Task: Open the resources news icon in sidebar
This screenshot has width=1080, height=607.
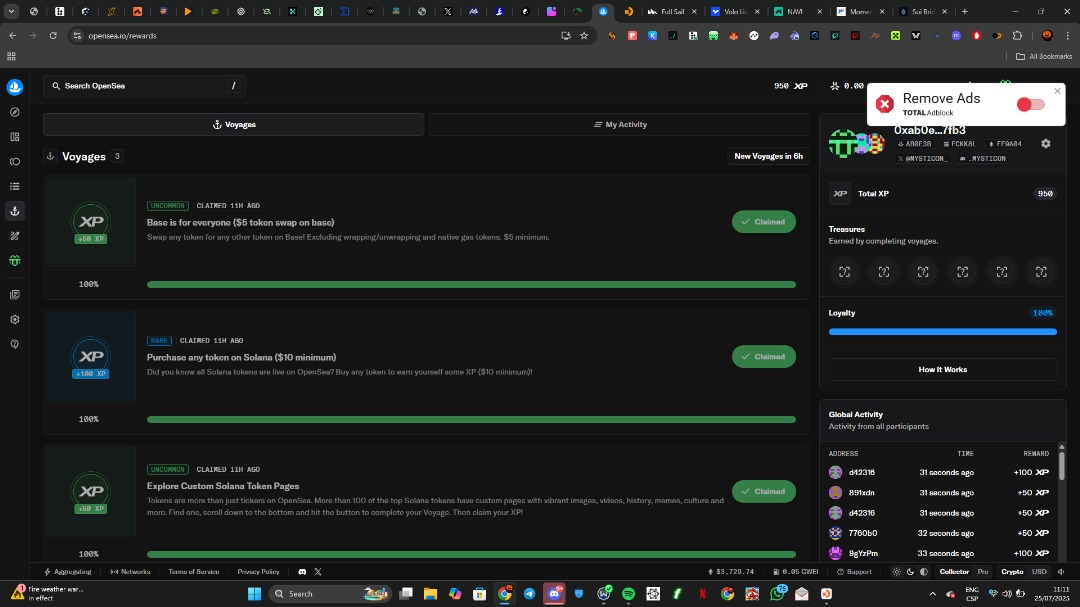Action: pos(14,295)
